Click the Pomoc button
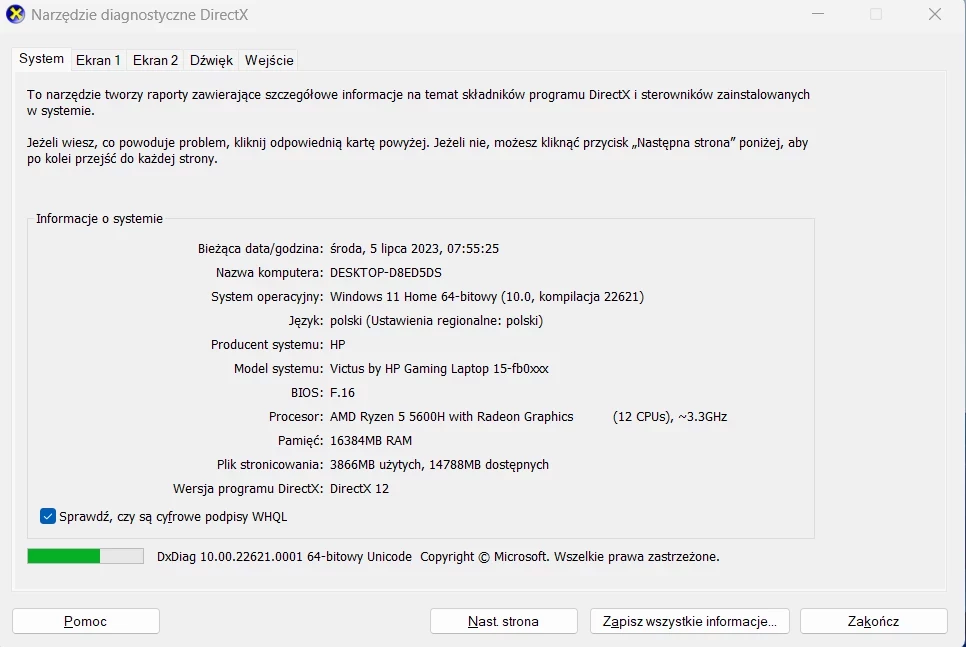Image resolution: width=966 pixels, height=647 pixels. [x=86, y=621]
